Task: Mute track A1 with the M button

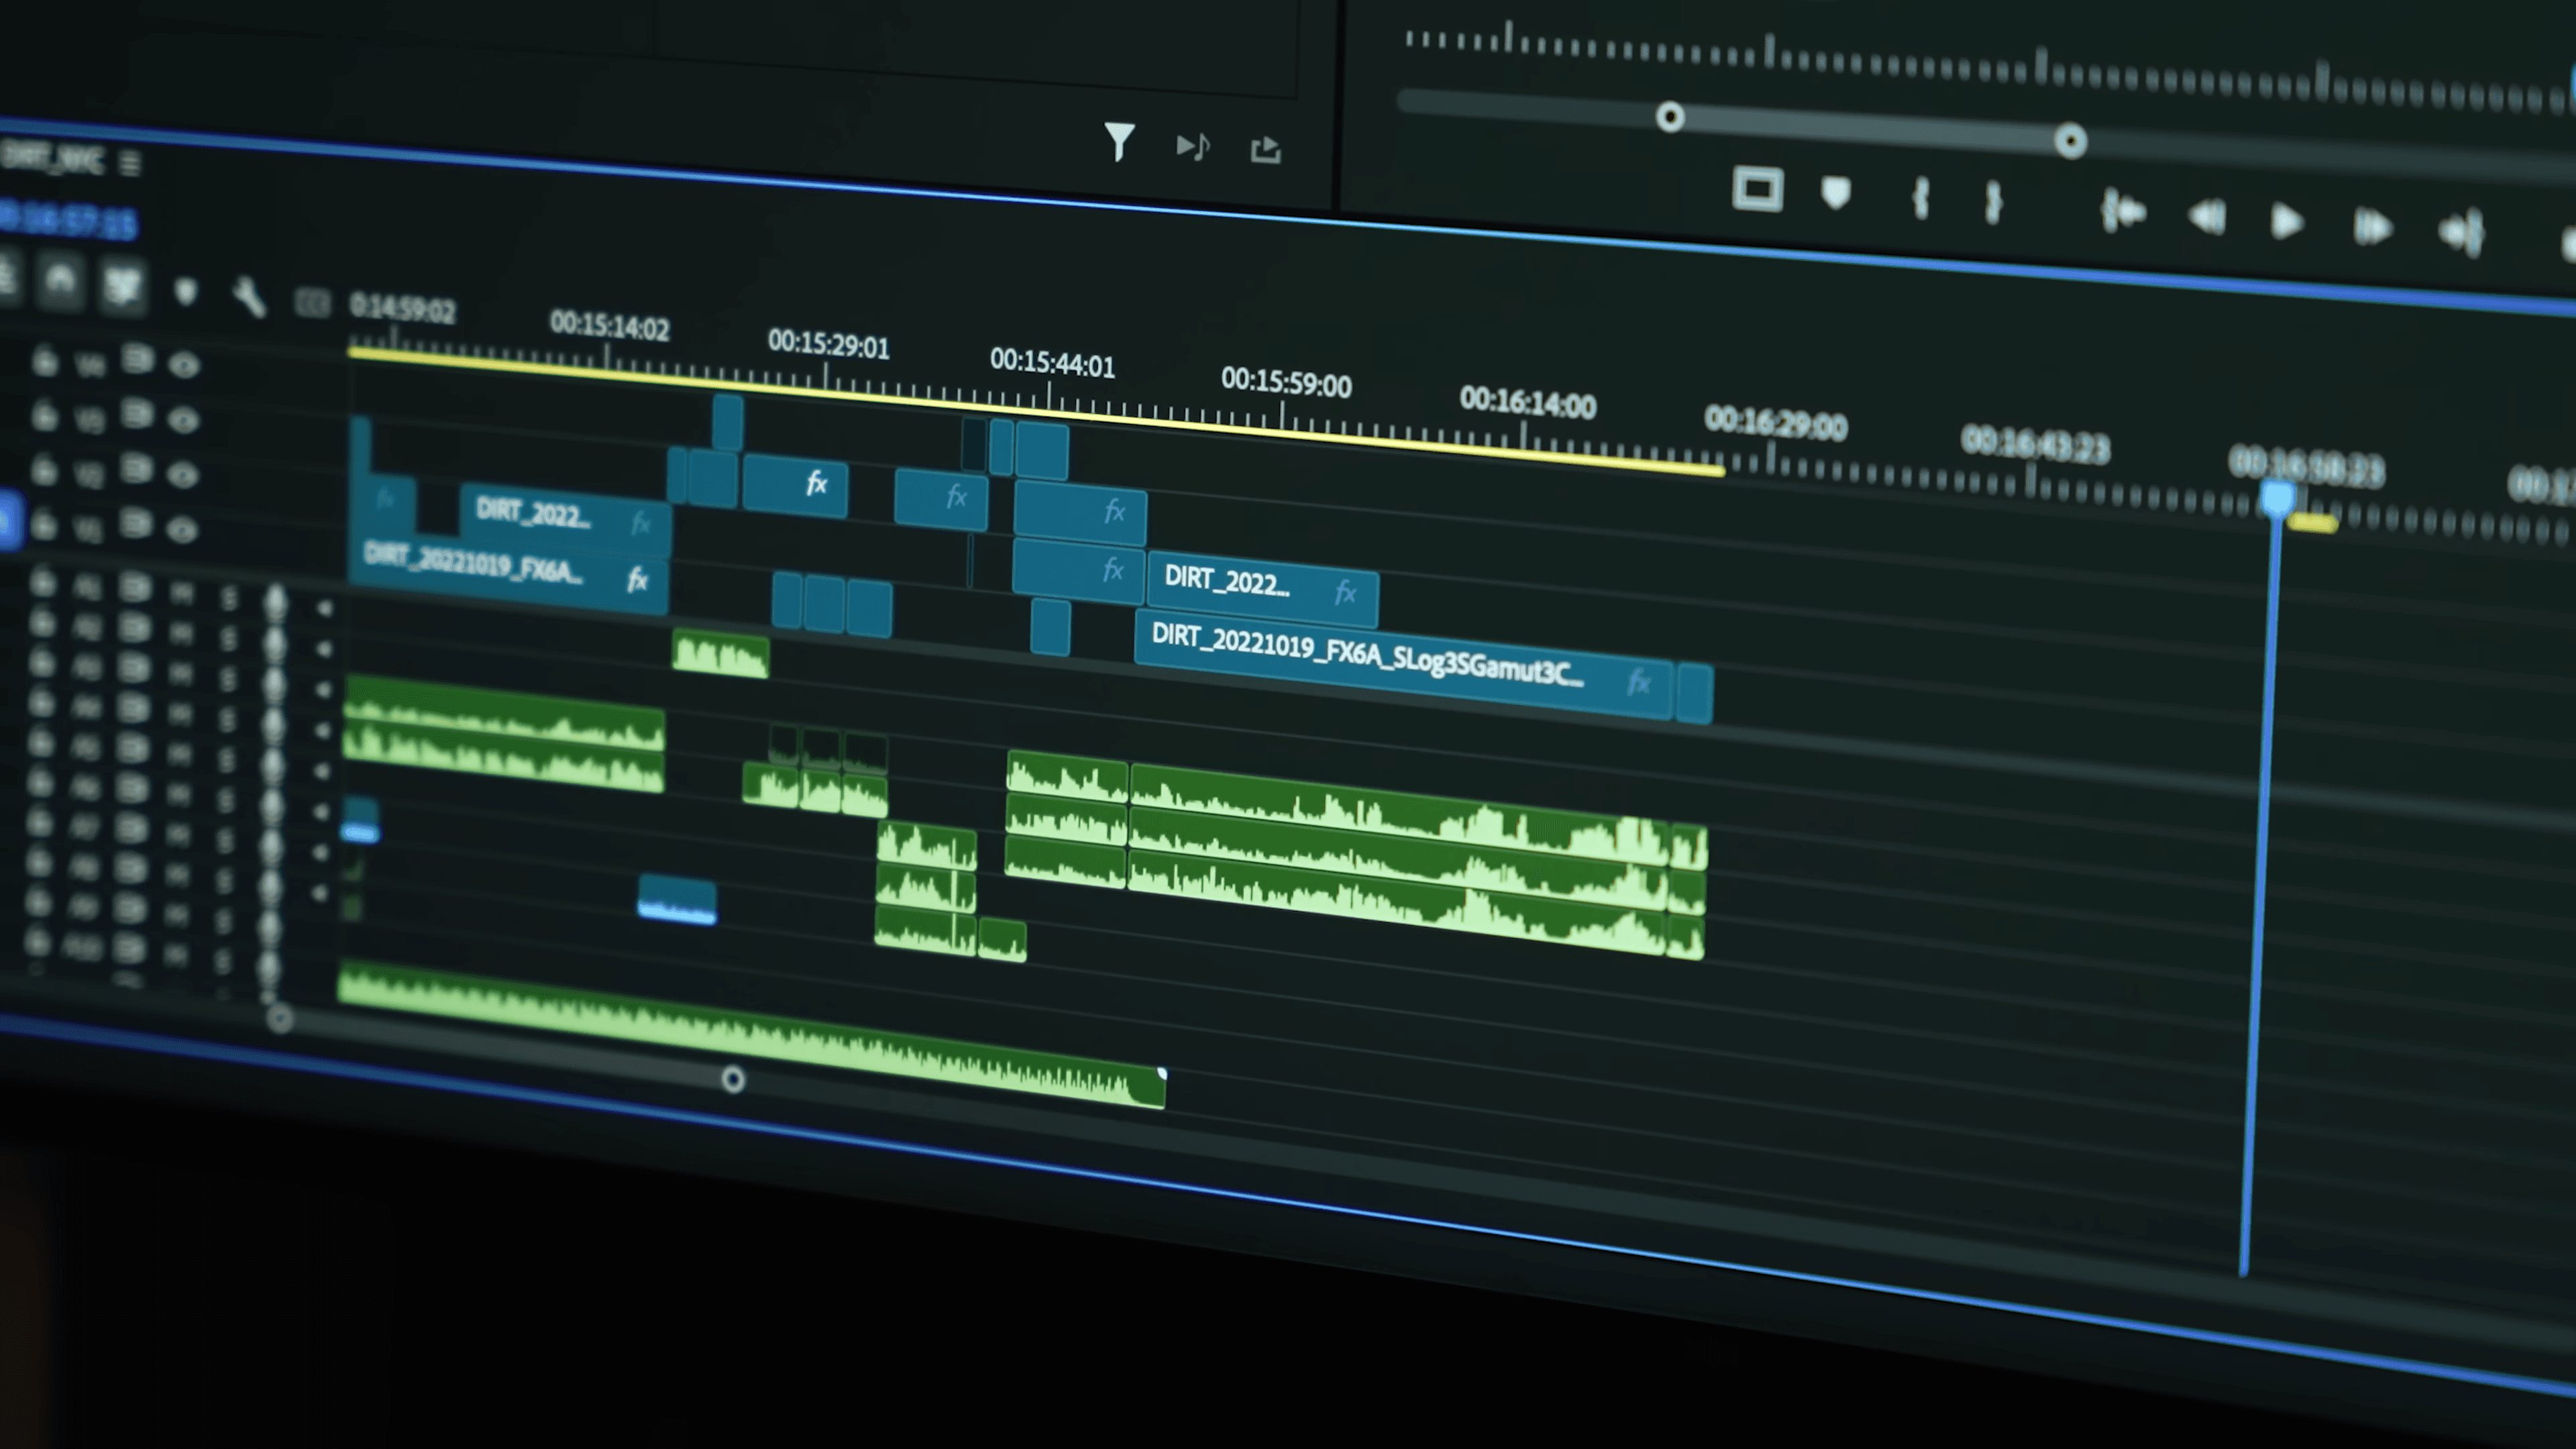Action: click(x=181, y=595)
